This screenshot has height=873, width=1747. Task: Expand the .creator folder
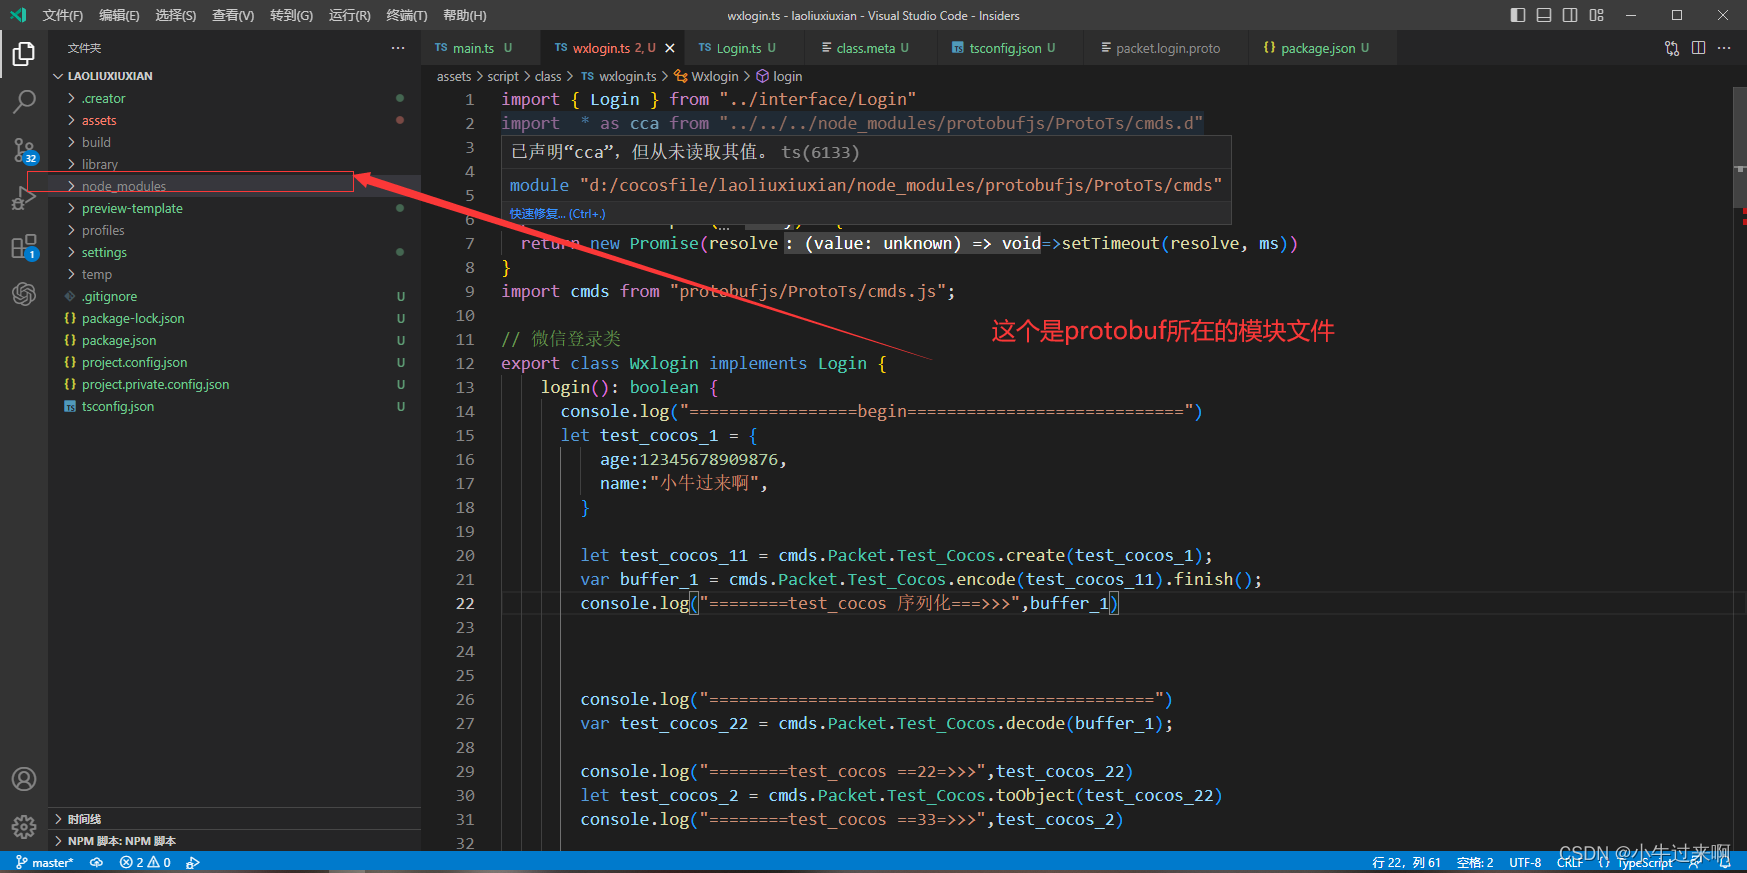click(x=234, y=98)
